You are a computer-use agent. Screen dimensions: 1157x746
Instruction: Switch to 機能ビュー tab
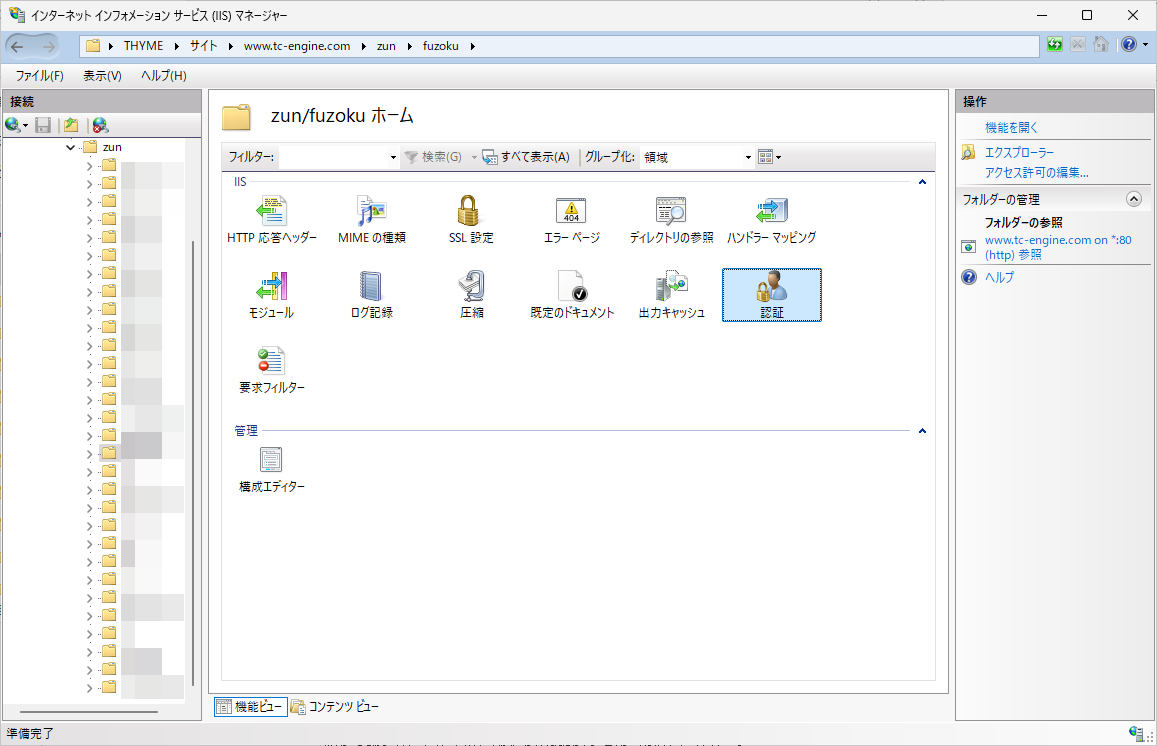(x=251, y=707)
